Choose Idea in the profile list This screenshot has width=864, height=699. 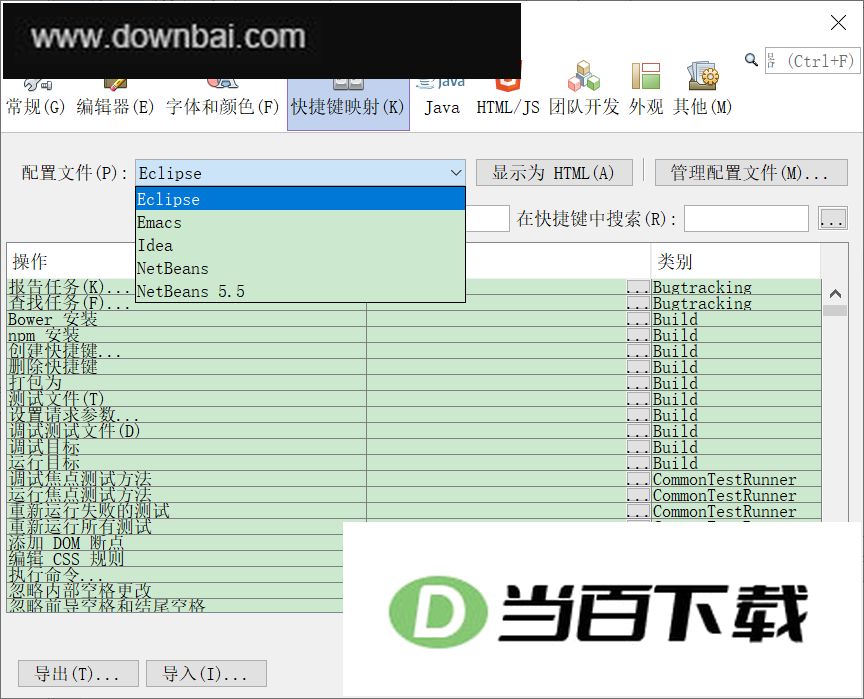pyautogui.click(x=300, y=245)
